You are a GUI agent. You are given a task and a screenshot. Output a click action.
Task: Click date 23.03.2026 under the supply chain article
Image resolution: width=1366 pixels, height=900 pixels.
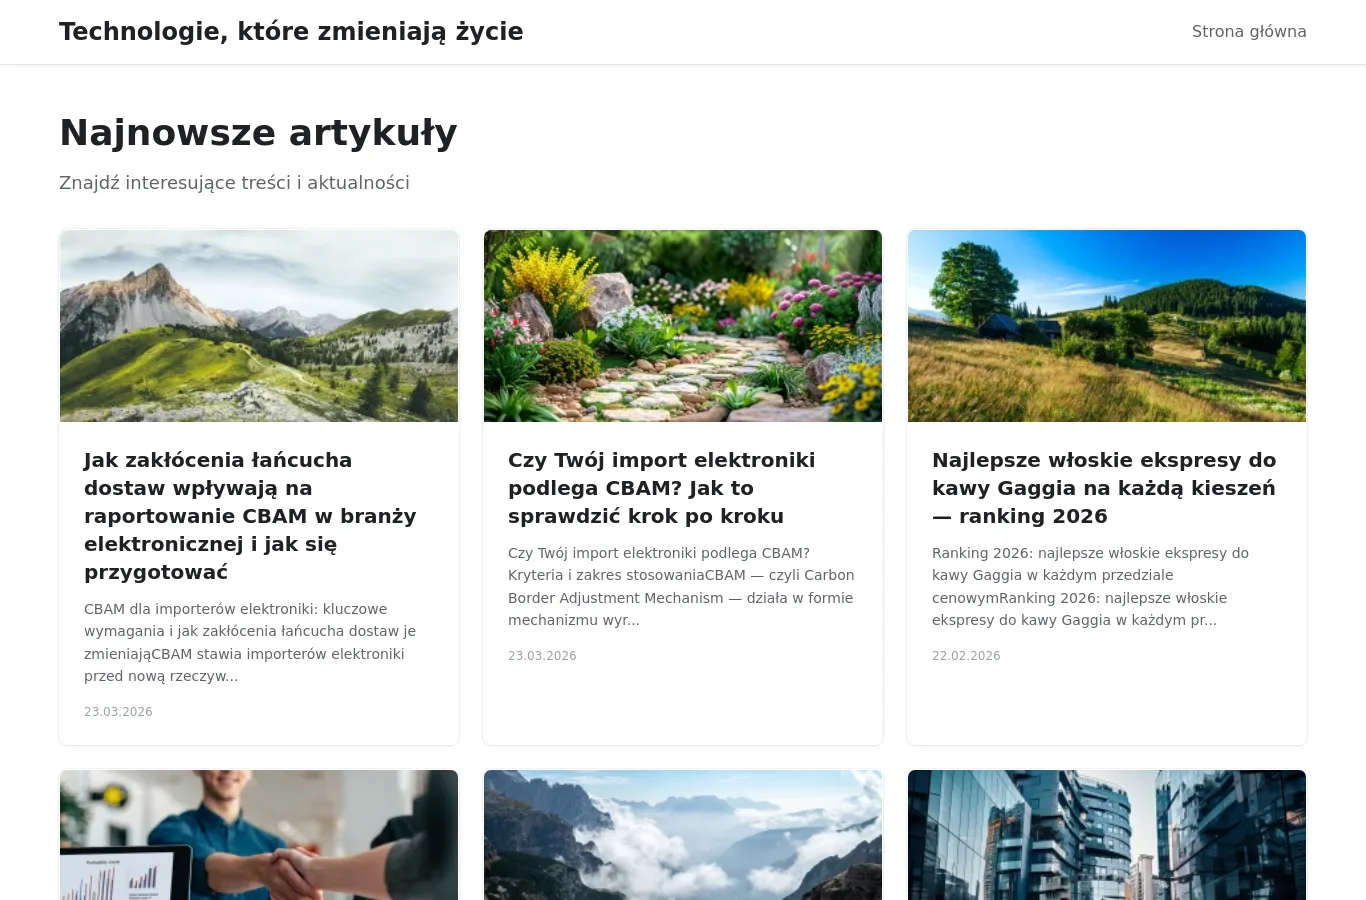(118, 712)
